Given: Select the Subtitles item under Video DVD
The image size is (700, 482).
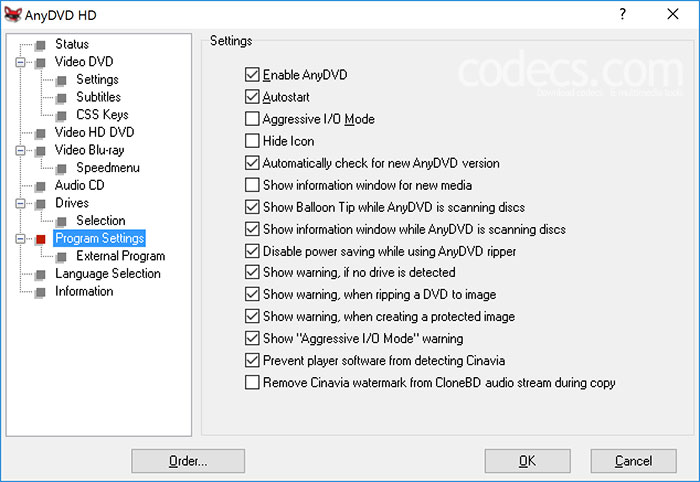Looking at the screenshot, I should 98,97.
